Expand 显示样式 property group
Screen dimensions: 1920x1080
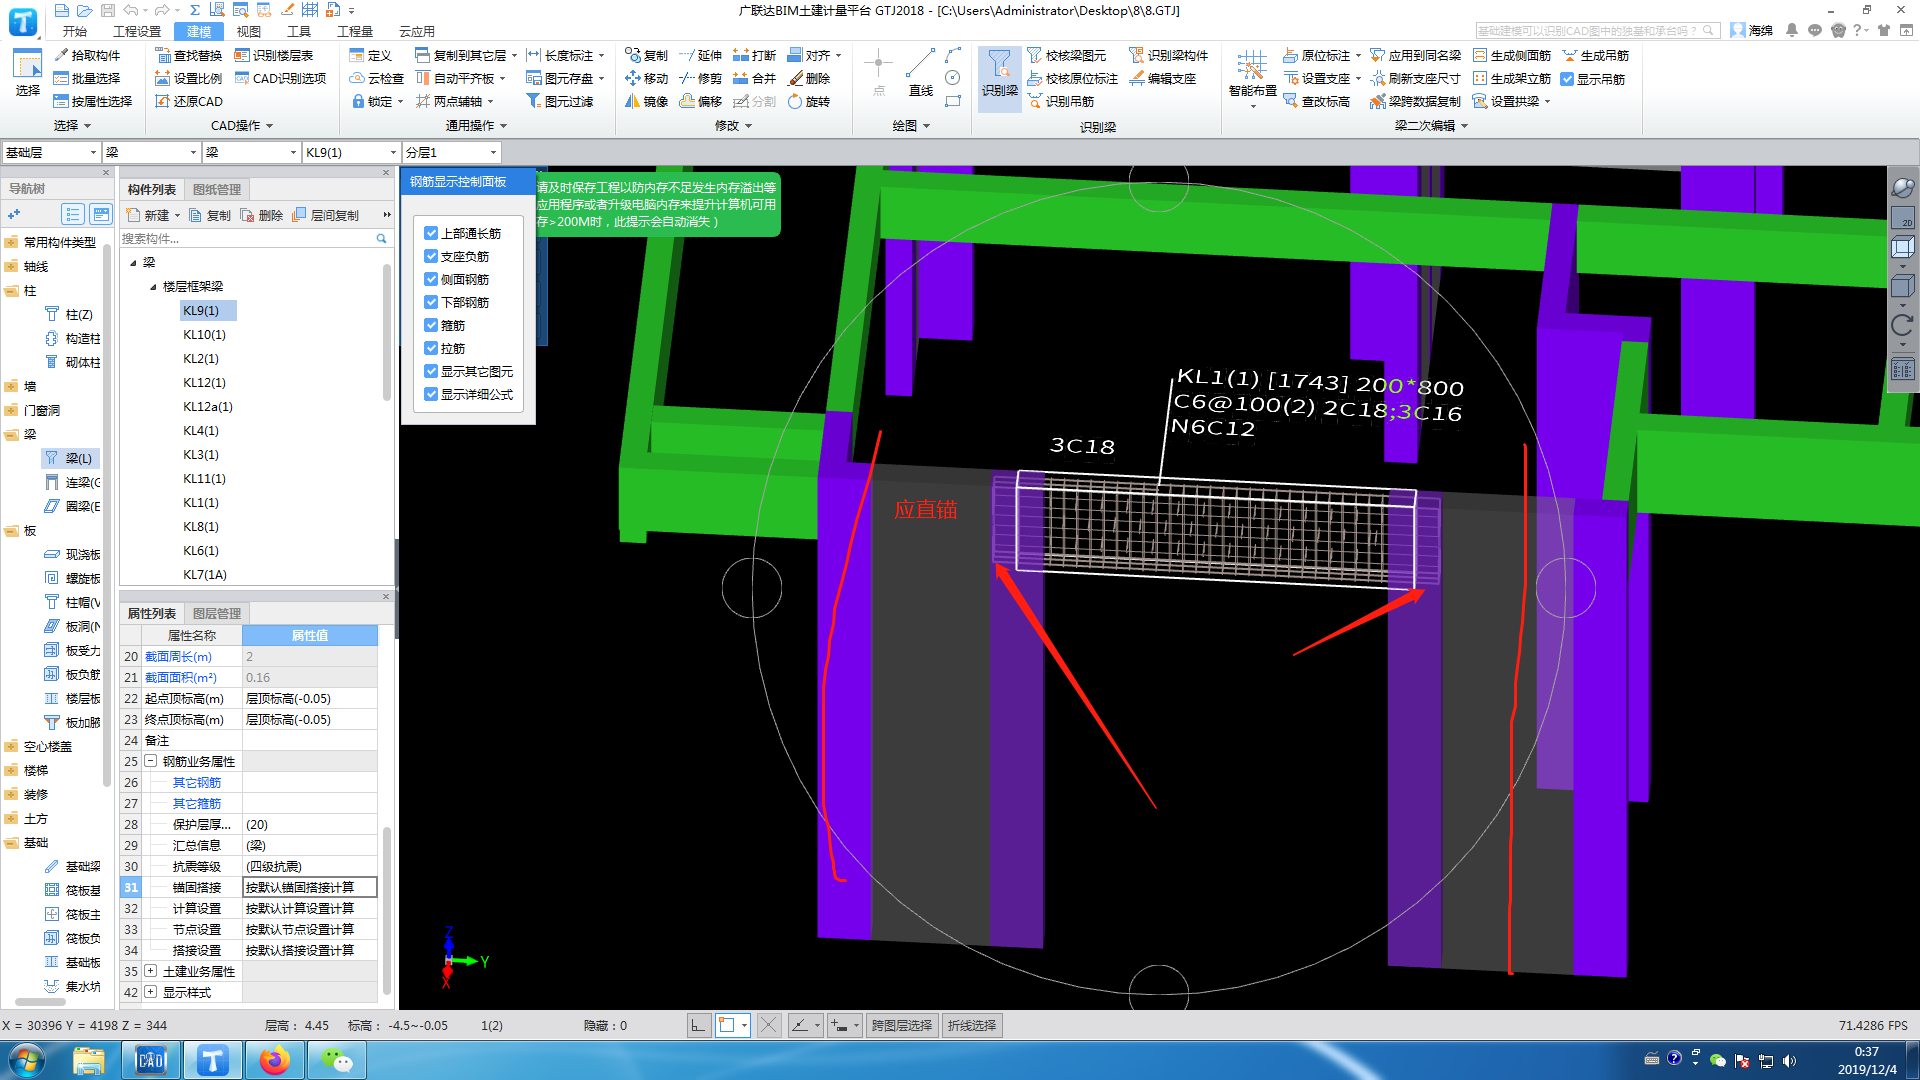pos(150,992)
